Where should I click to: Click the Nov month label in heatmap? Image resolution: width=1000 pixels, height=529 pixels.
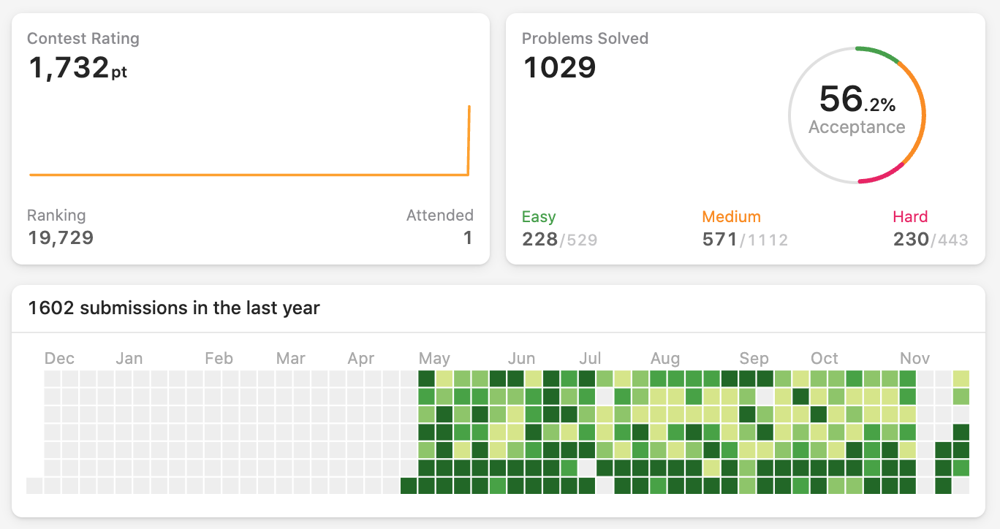tap(915, 358)
